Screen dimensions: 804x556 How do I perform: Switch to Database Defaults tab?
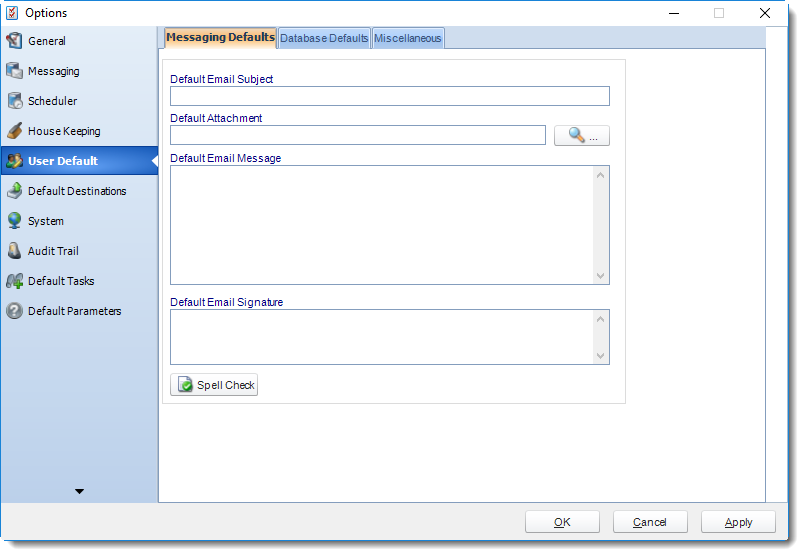[324, 38]
